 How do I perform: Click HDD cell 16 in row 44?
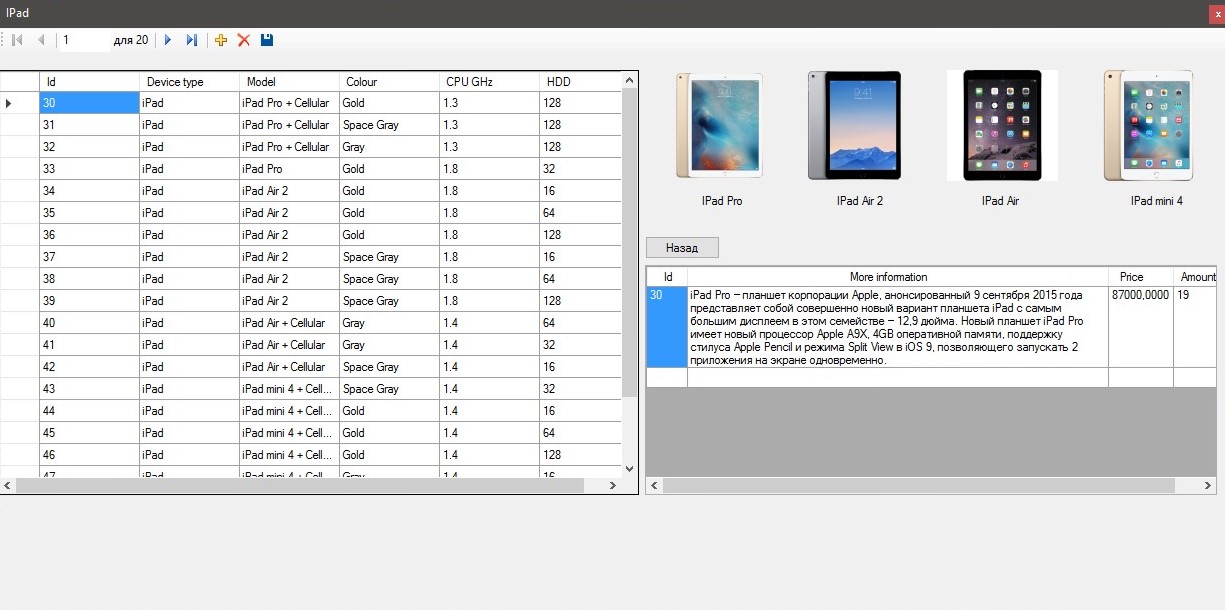click(580, 411)
